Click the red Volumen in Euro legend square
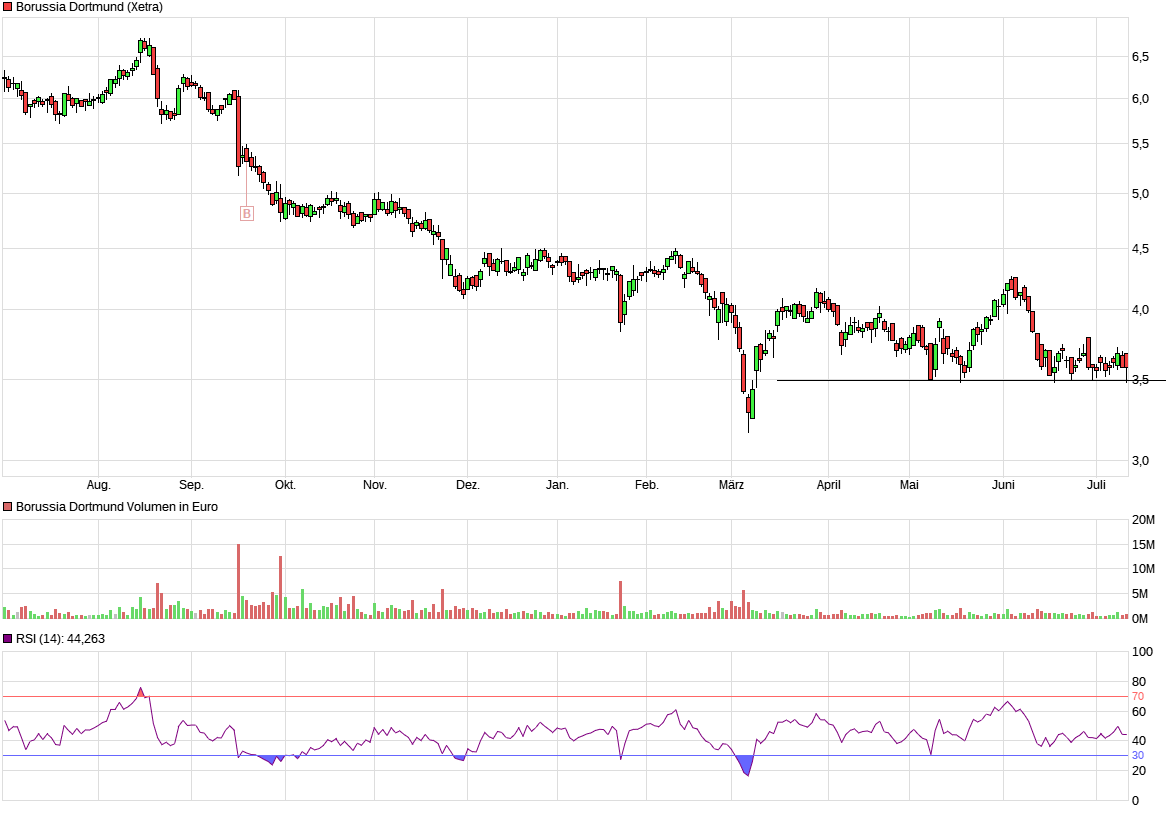 [x=8, y=507]
